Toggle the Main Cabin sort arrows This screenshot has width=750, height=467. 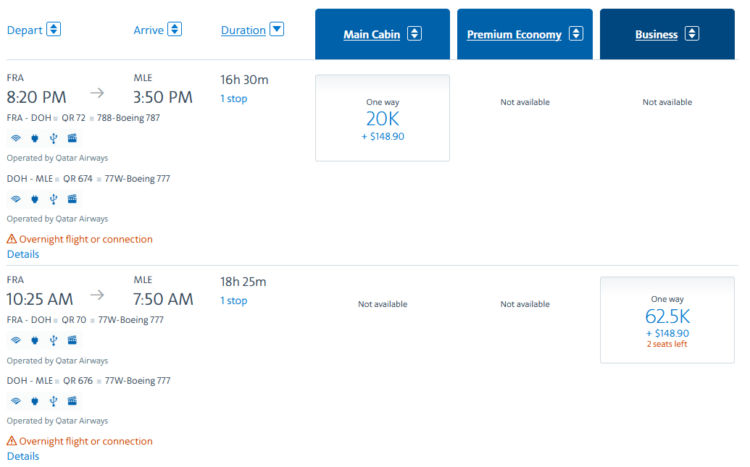pyautogui.click(x=414, y=34)
